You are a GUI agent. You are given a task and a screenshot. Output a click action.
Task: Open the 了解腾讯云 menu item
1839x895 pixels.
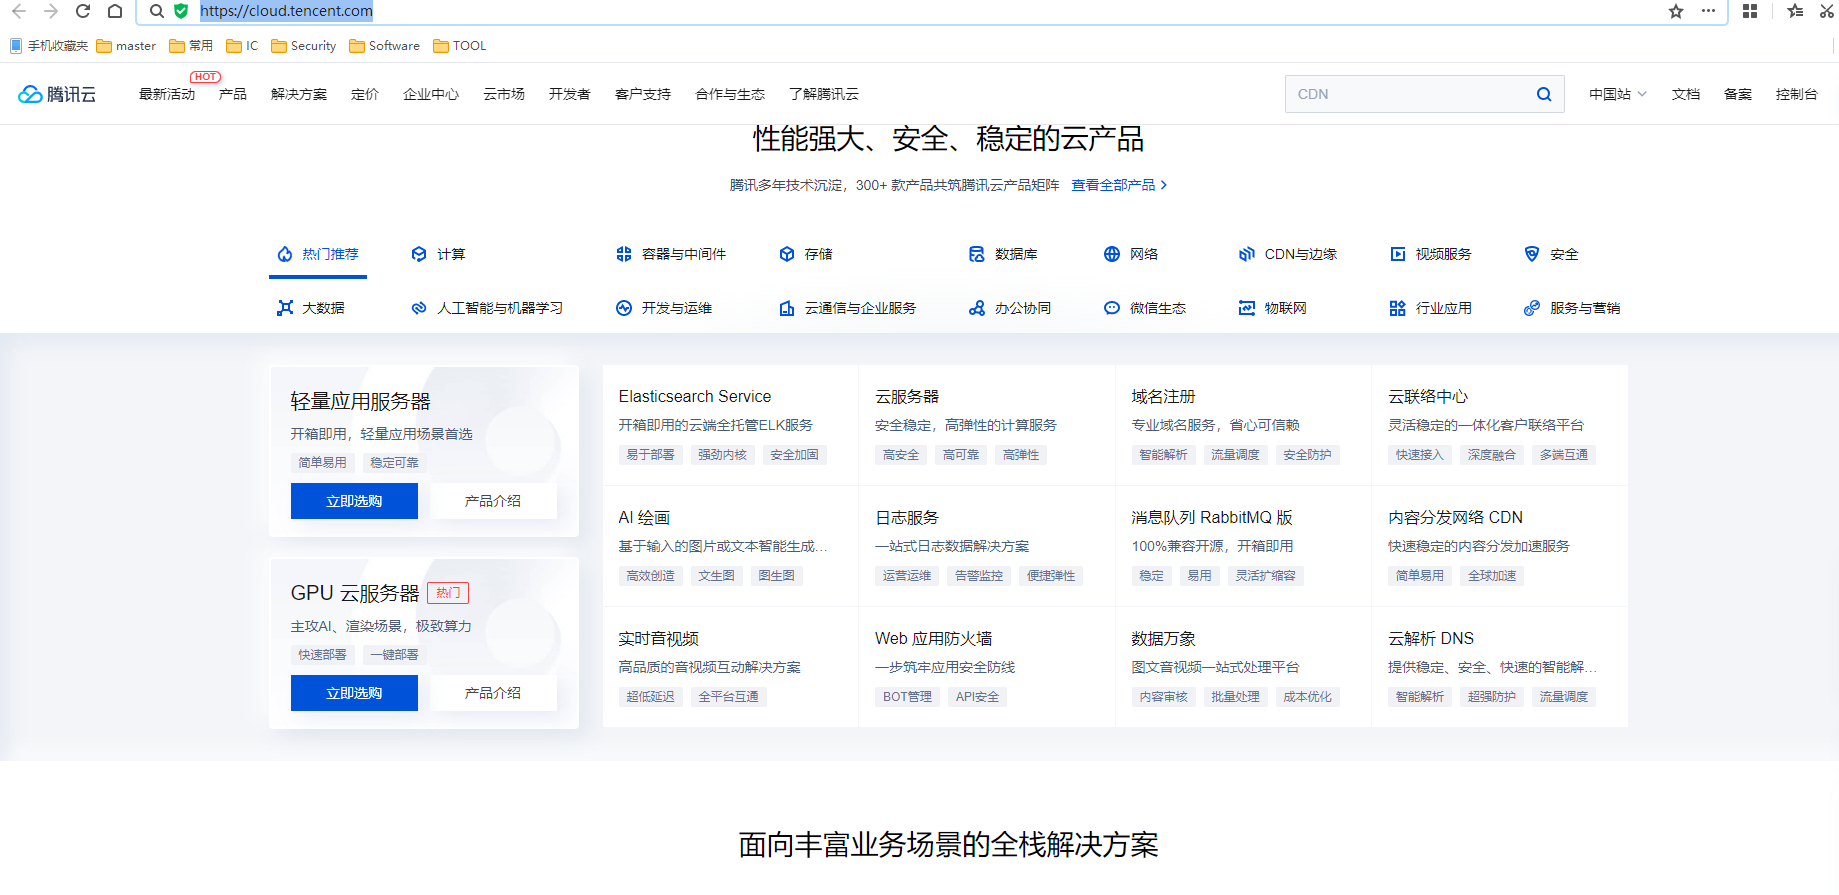pyautogui.click(x=824, y=94)
